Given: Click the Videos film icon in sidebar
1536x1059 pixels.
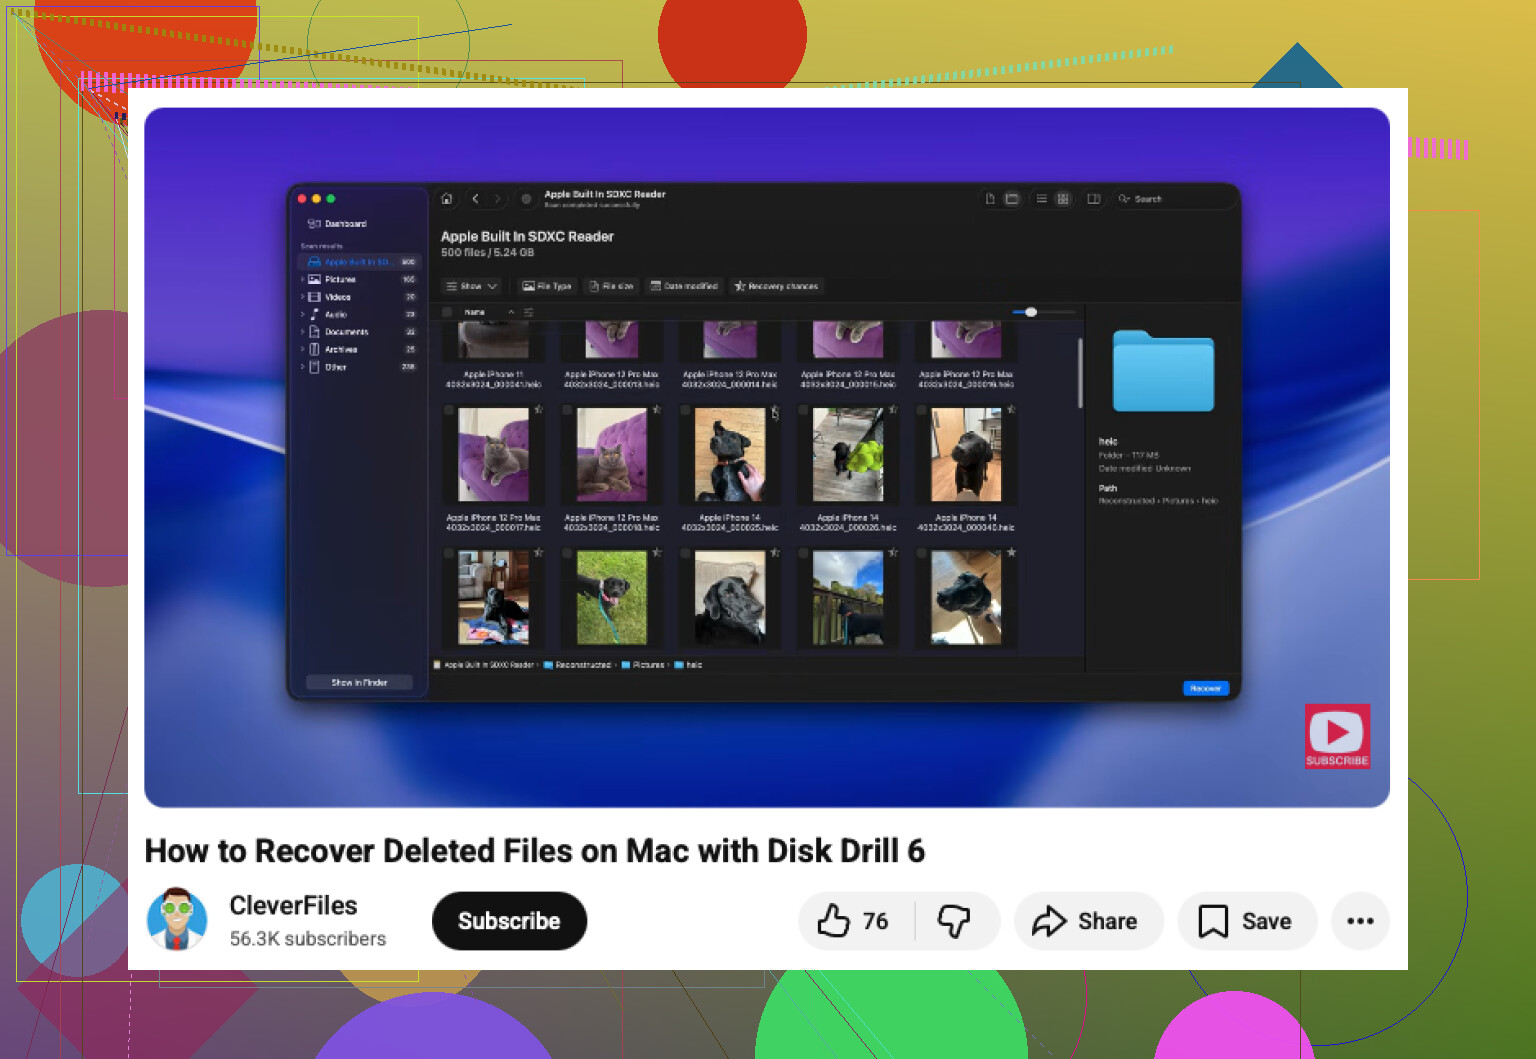Looking at the screenshot, I should click(314, 297).
